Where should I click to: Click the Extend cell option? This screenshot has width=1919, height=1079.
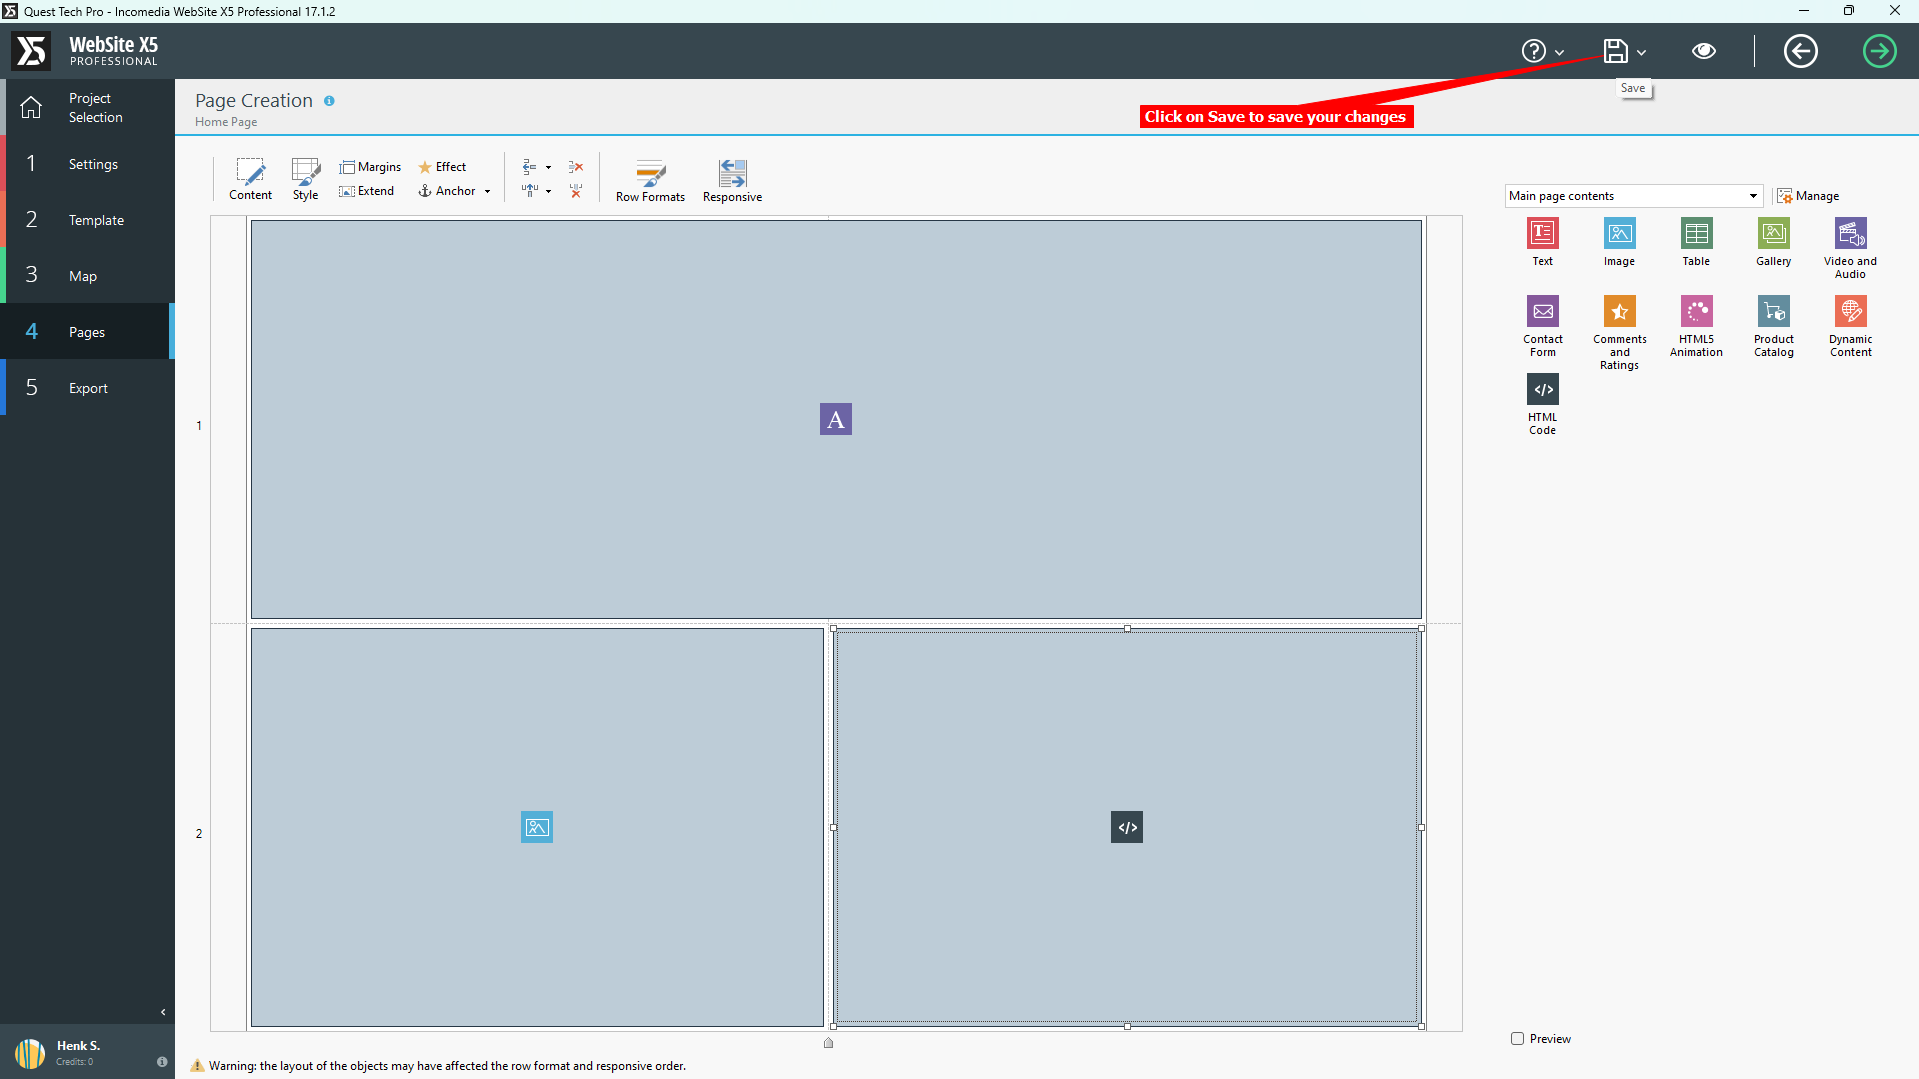pos(366,191)
